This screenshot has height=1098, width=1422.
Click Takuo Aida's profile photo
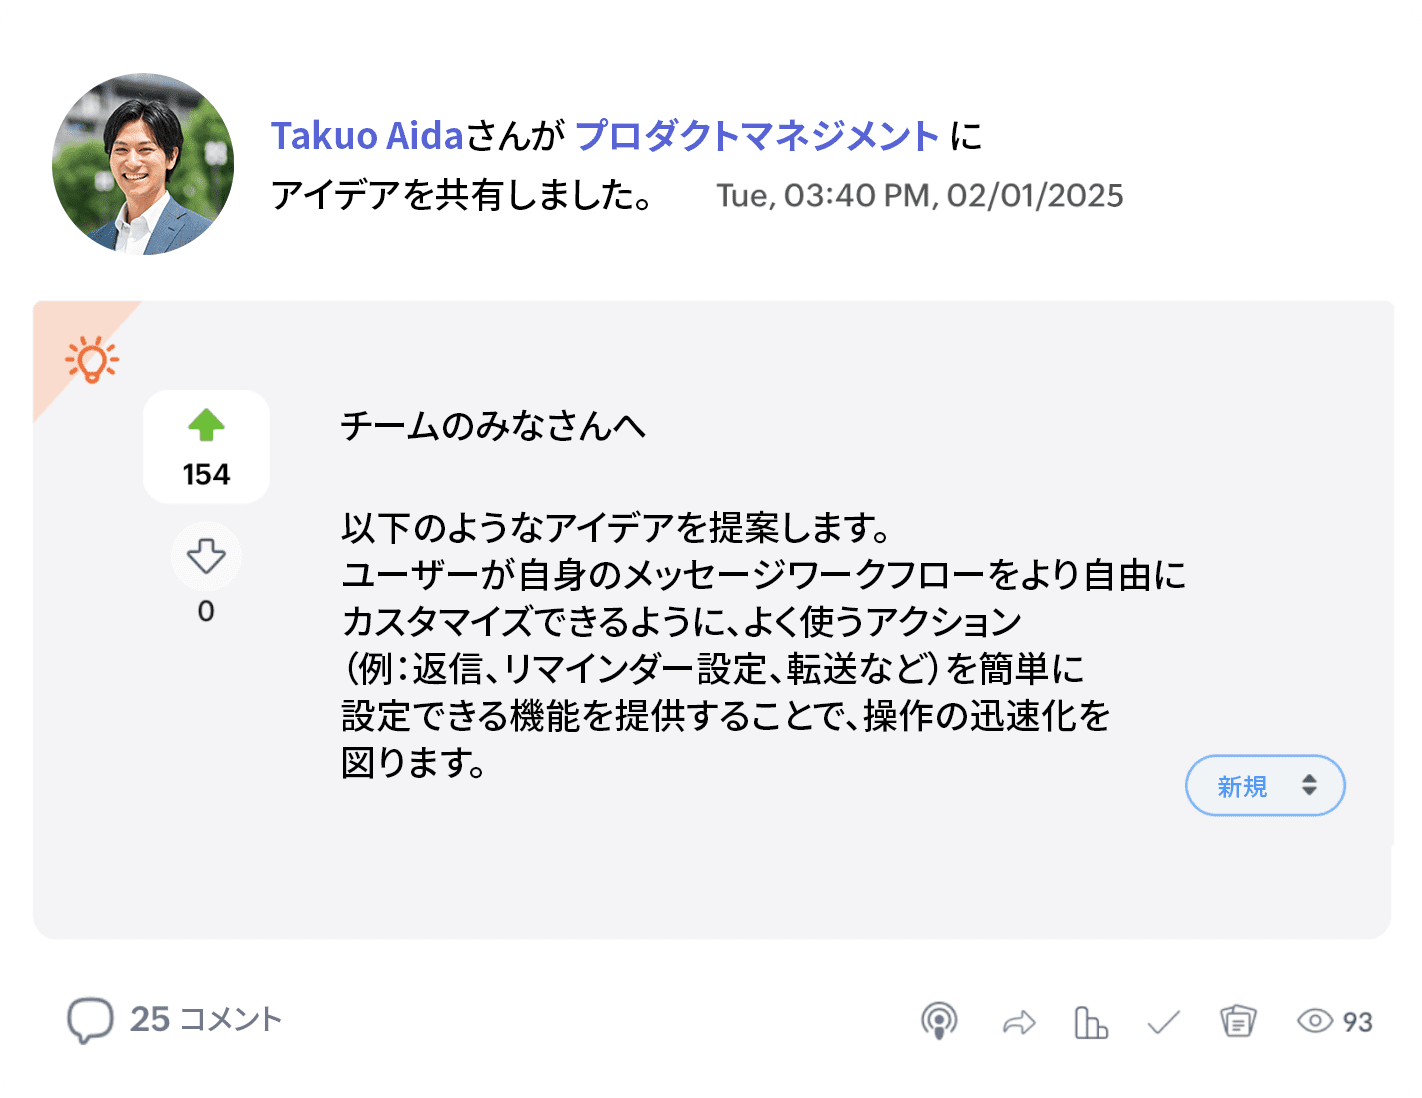click(x=143, y=164)
